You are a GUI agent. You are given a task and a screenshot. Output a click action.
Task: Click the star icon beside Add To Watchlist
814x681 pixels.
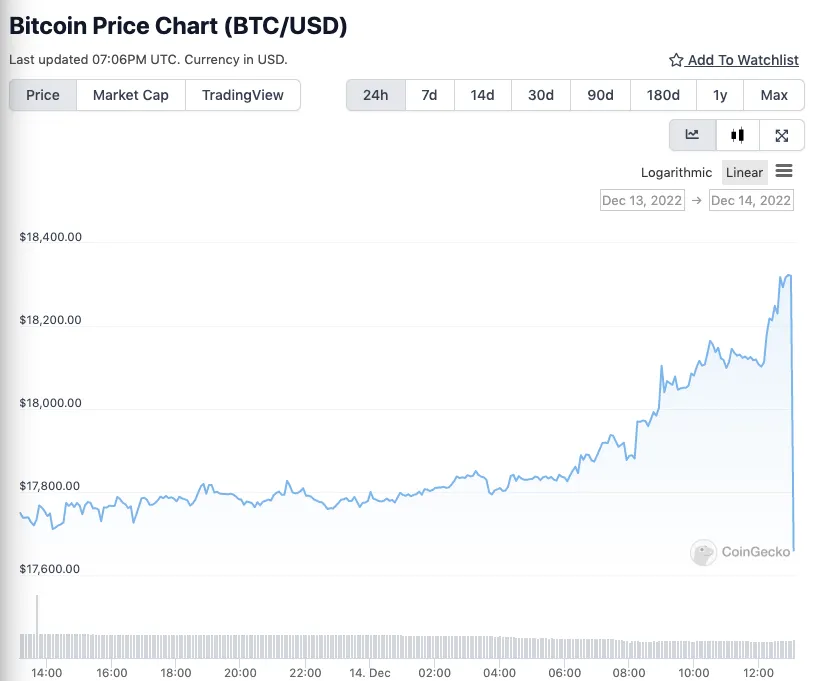click(674, 60)
